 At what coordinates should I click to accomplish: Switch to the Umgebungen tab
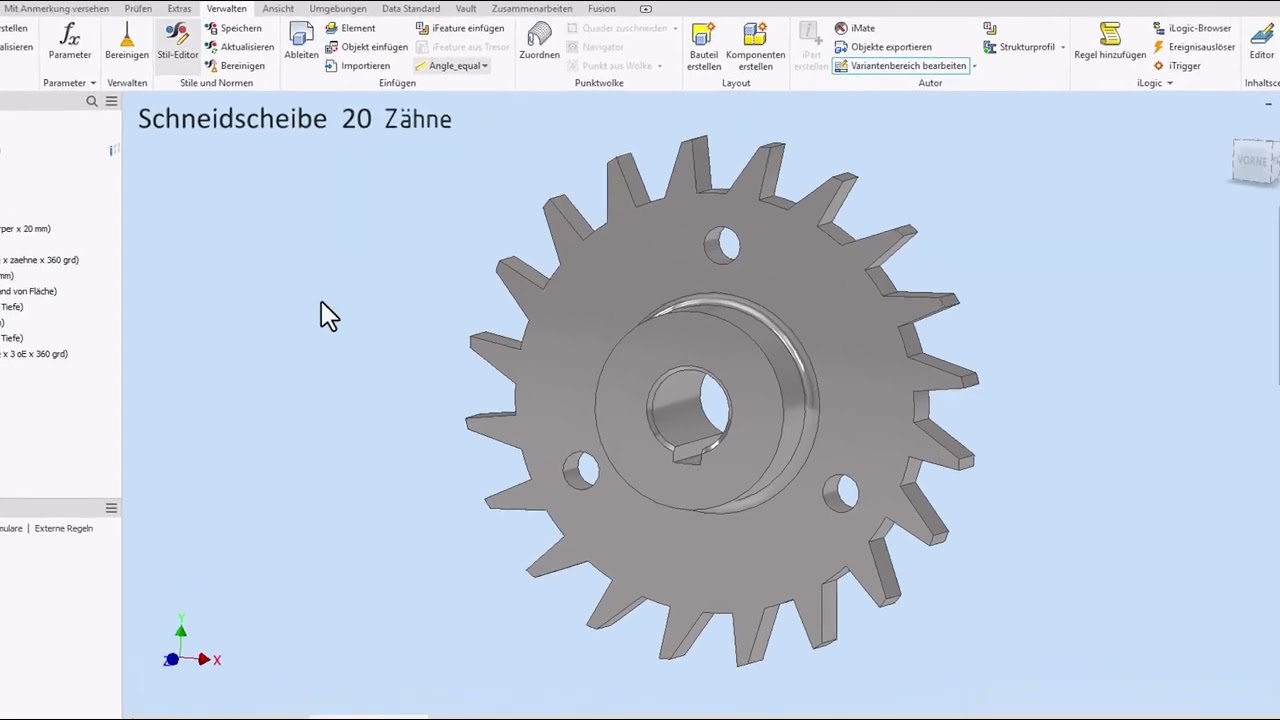pyautogui.click(x=338, y=9)
